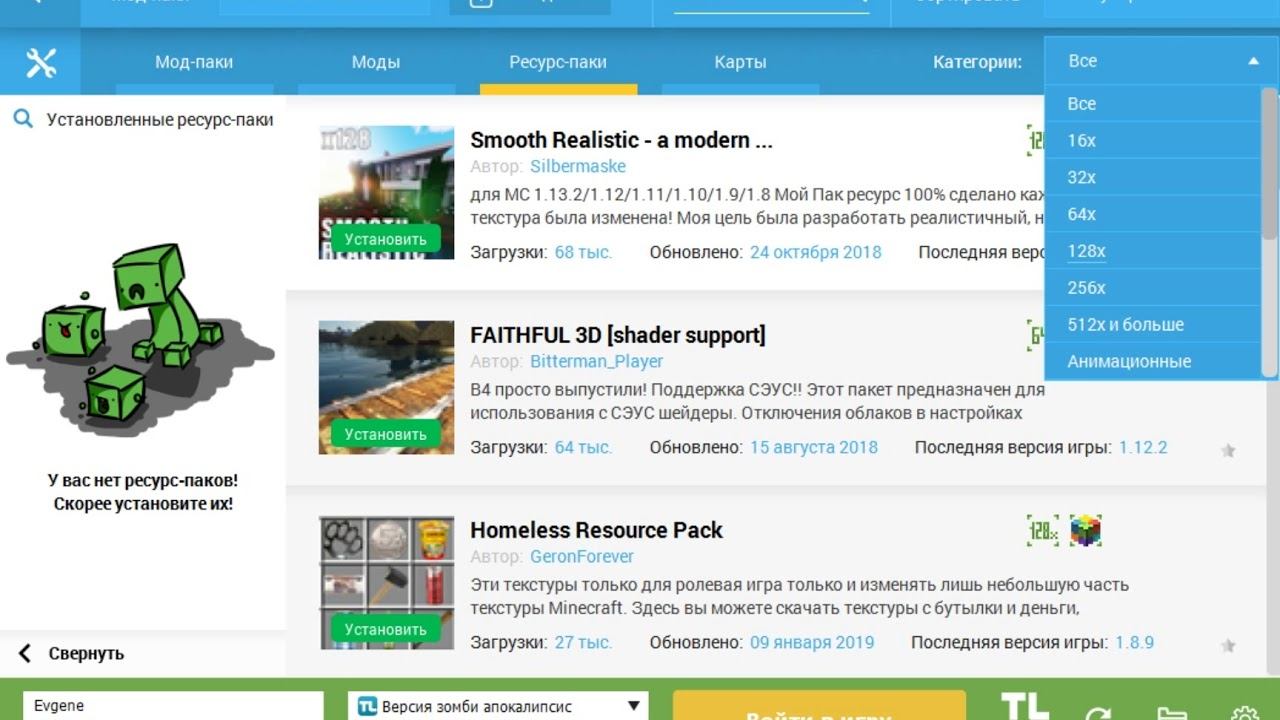Open author GeronForever link

(582, 556)
